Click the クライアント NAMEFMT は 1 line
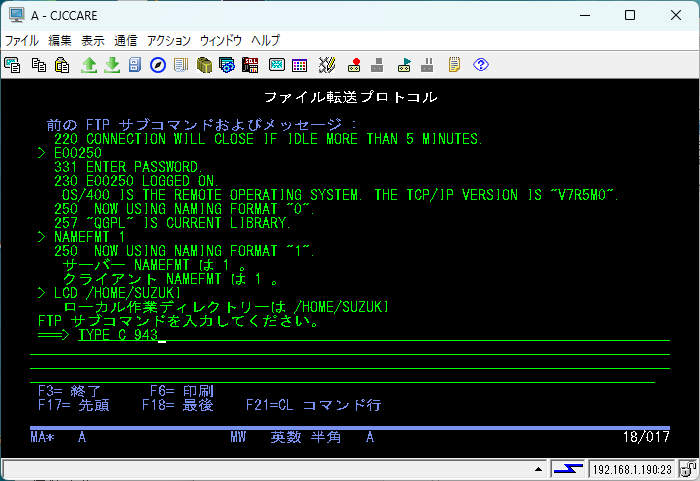This screenshot has height=481, width=700. pyautogui.click(x=171, y=279)
